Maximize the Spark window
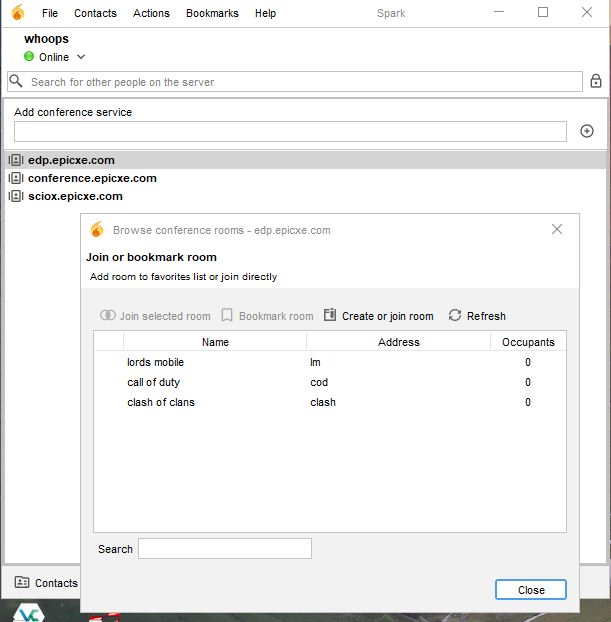Screen dimensions: 611x622 click(543, 12)
